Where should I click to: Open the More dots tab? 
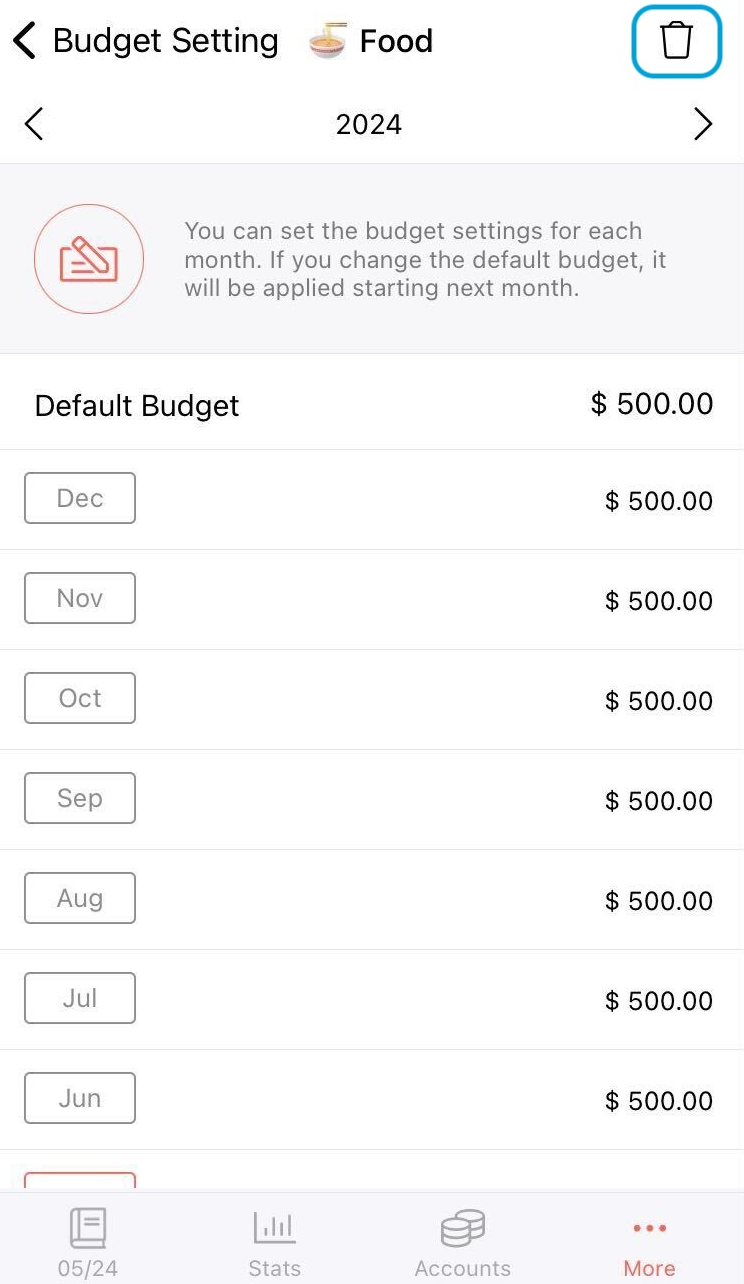tap(649, 1241)
